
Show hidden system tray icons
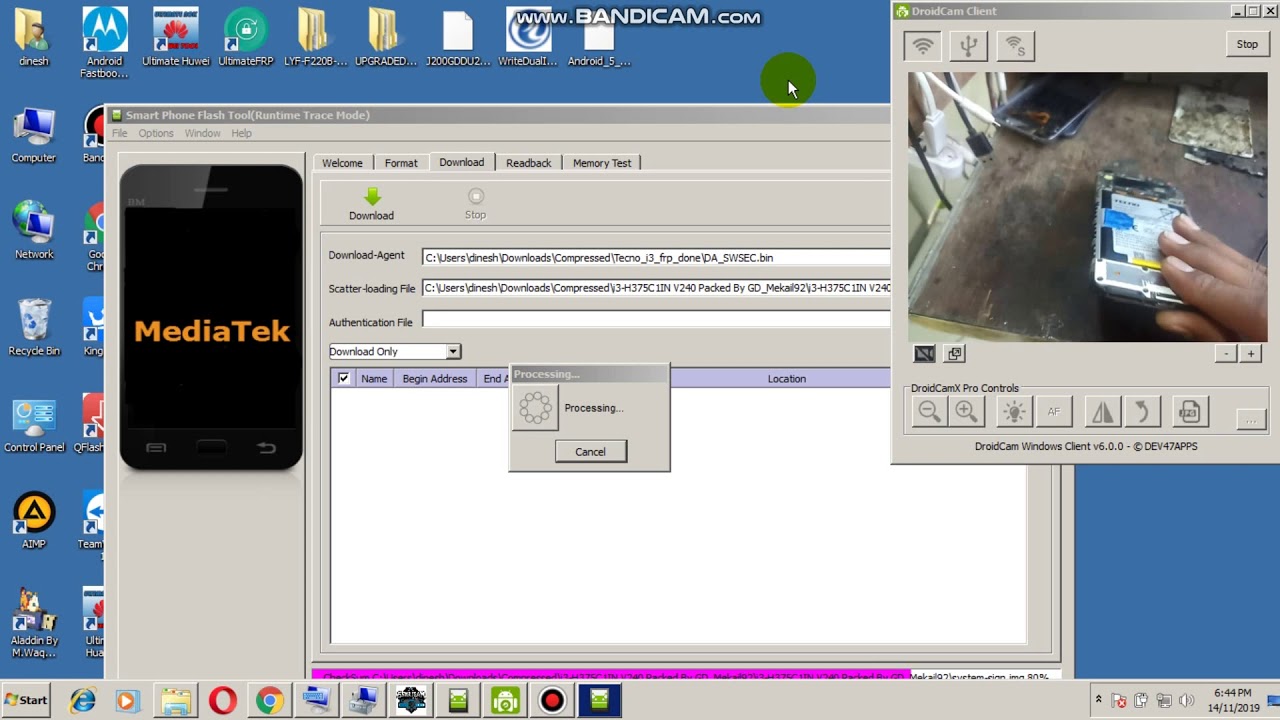coord(1098,700)
